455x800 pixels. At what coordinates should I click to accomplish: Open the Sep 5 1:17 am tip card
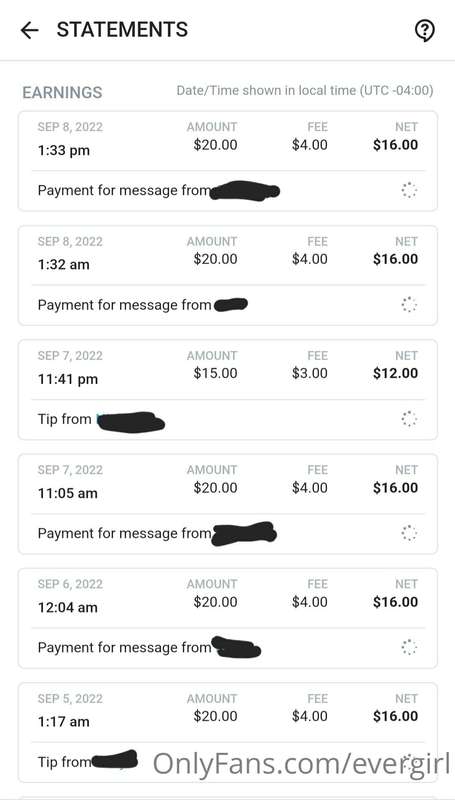(x=228, y=732)
